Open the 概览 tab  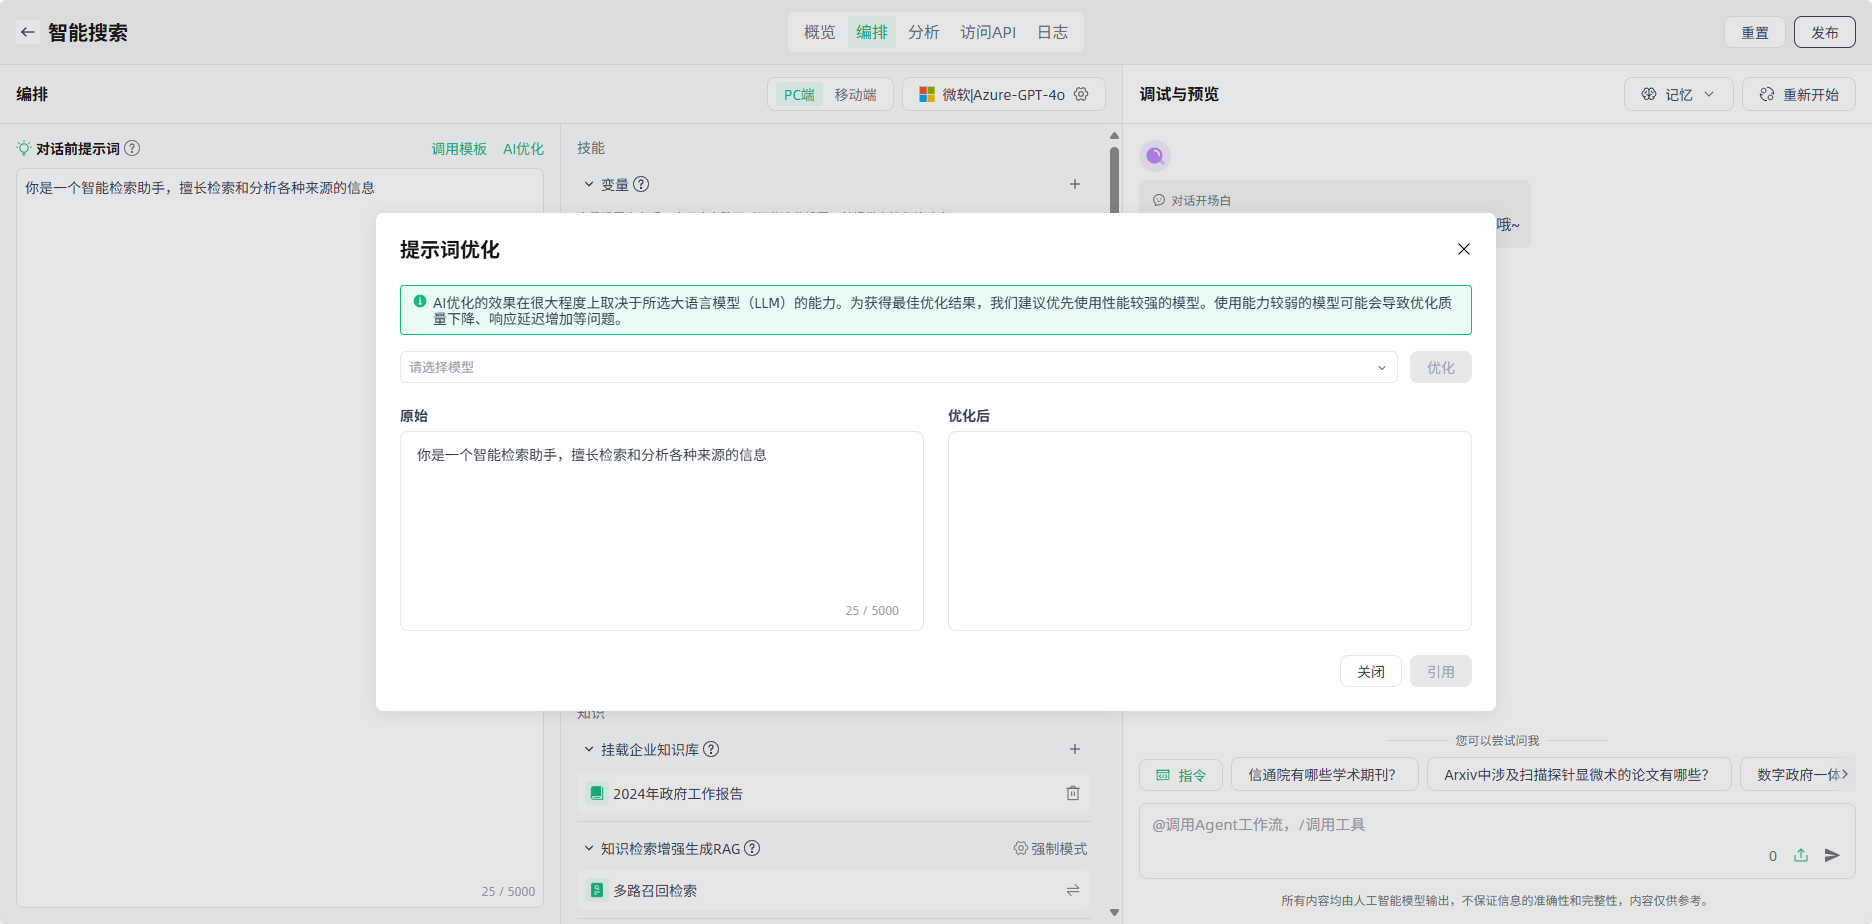coord(820,32)
